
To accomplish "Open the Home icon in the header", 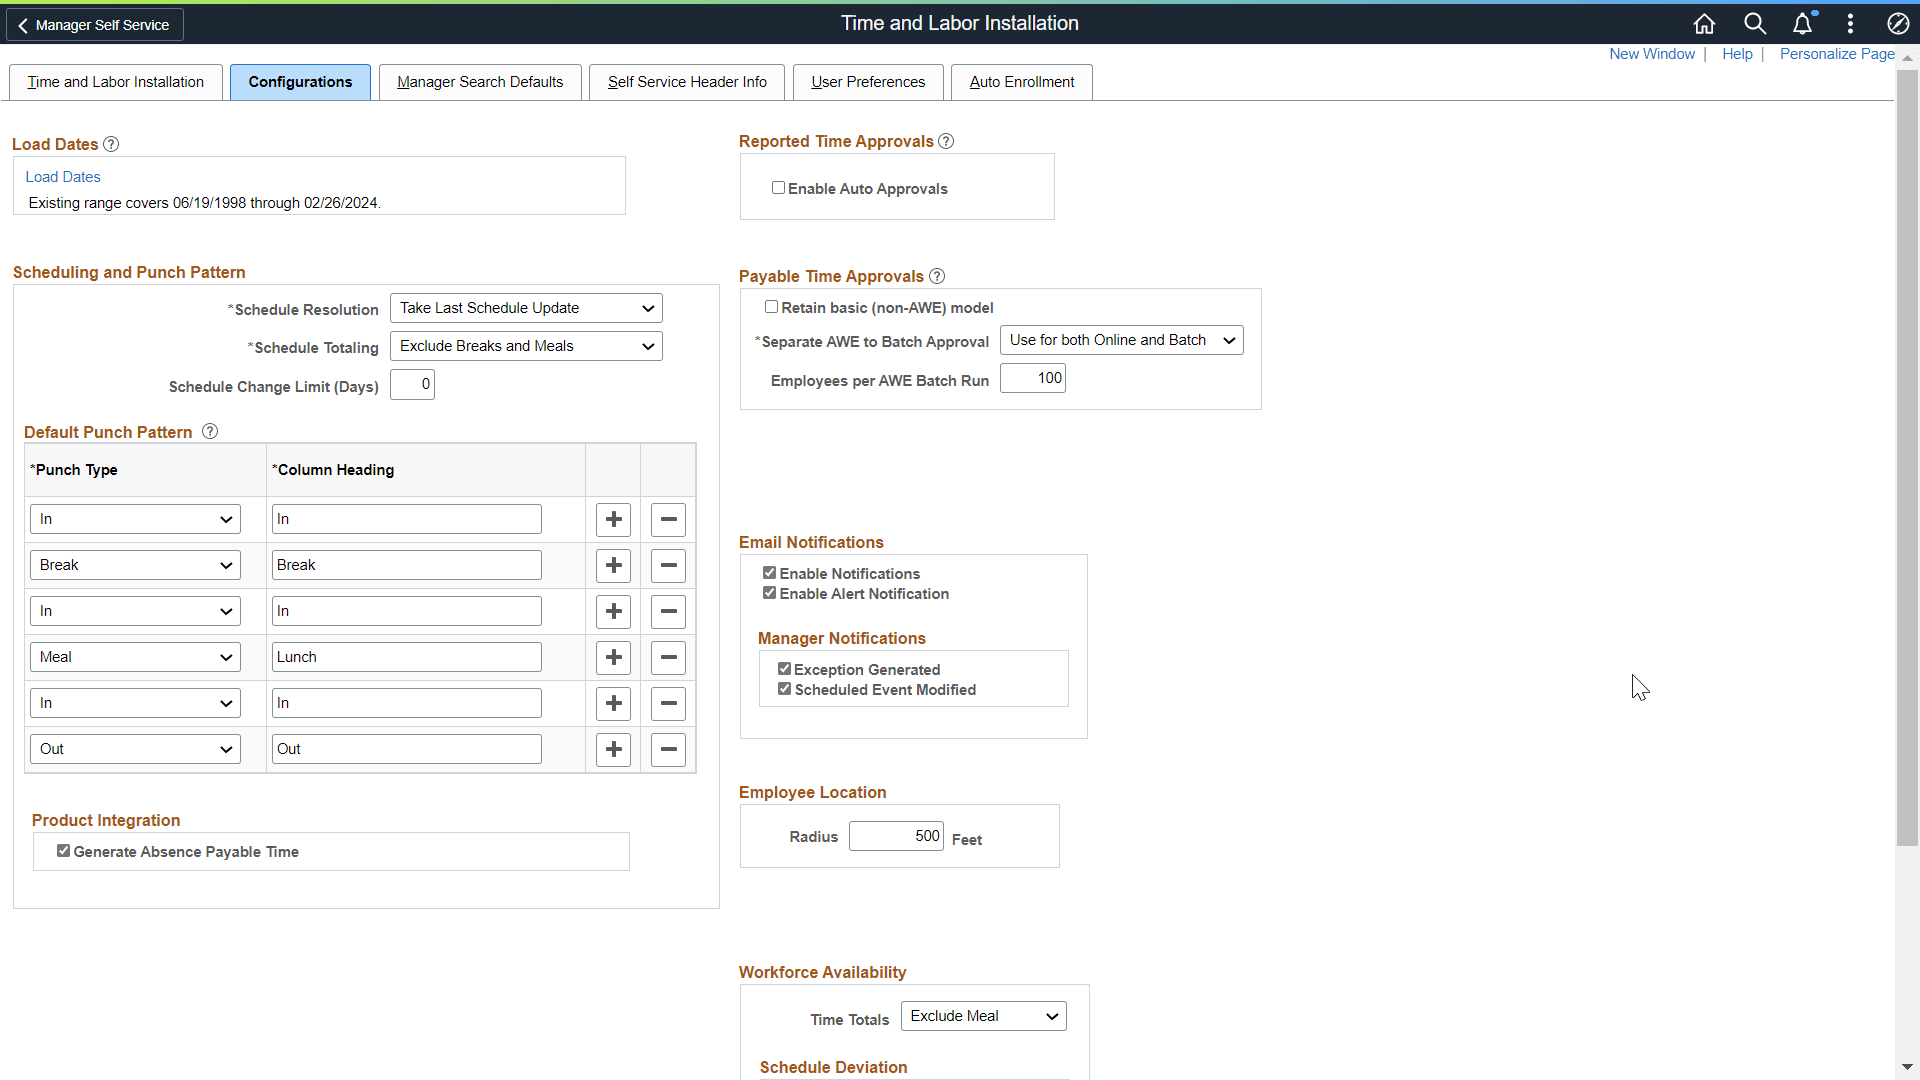I will coord(1704,23).
